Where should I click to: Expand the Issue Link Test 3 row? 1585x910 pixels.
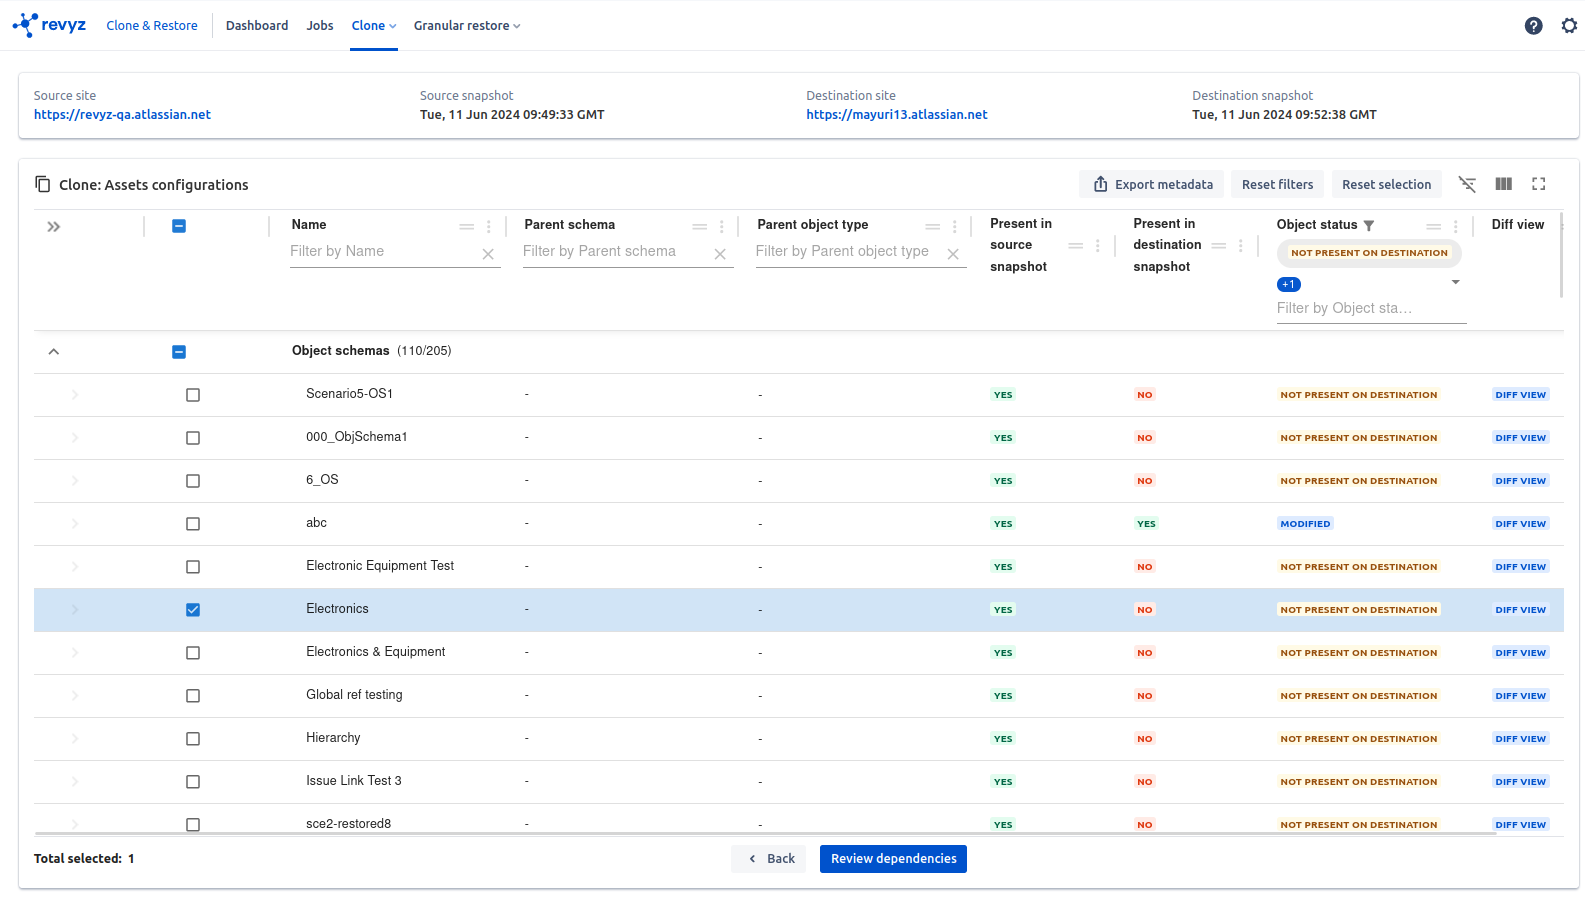pos(75,782)
